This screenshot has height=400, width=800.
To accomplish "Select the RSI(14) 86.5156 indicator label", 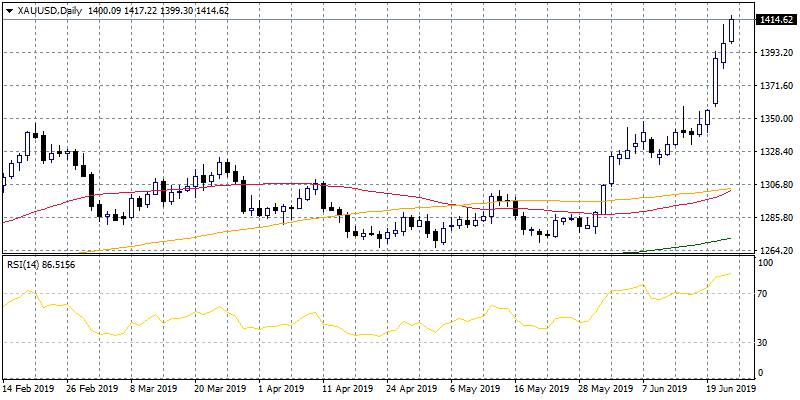I will tap(40, 264).
